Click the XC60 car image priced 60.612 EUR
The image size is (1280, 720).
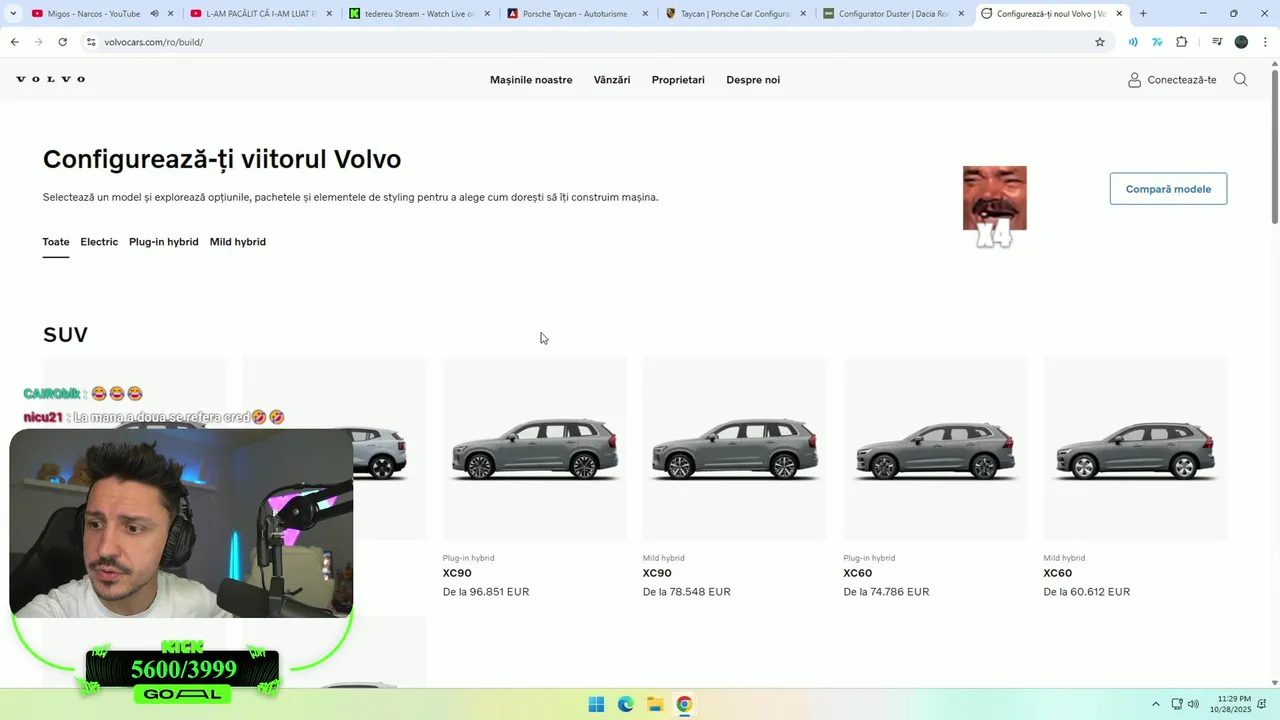coord(1136,449)
